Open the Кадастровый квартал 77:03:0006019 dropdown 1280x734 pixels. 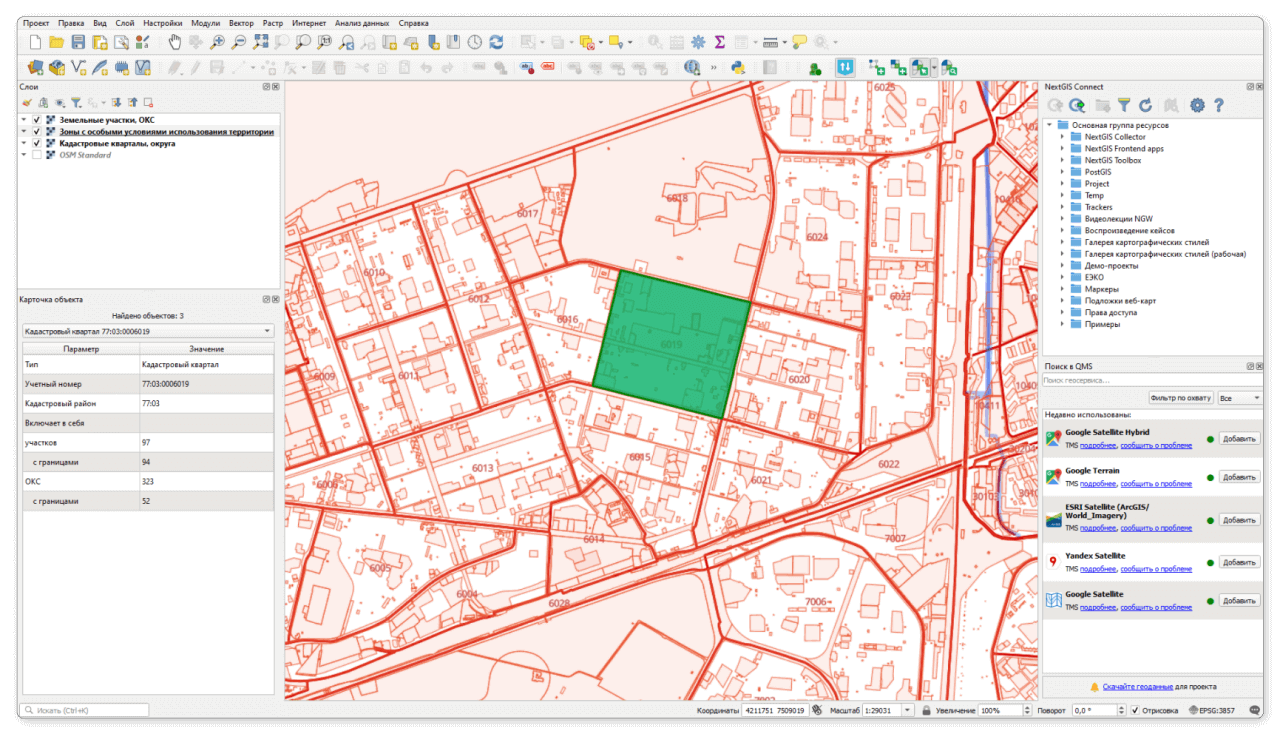point(147,331)
